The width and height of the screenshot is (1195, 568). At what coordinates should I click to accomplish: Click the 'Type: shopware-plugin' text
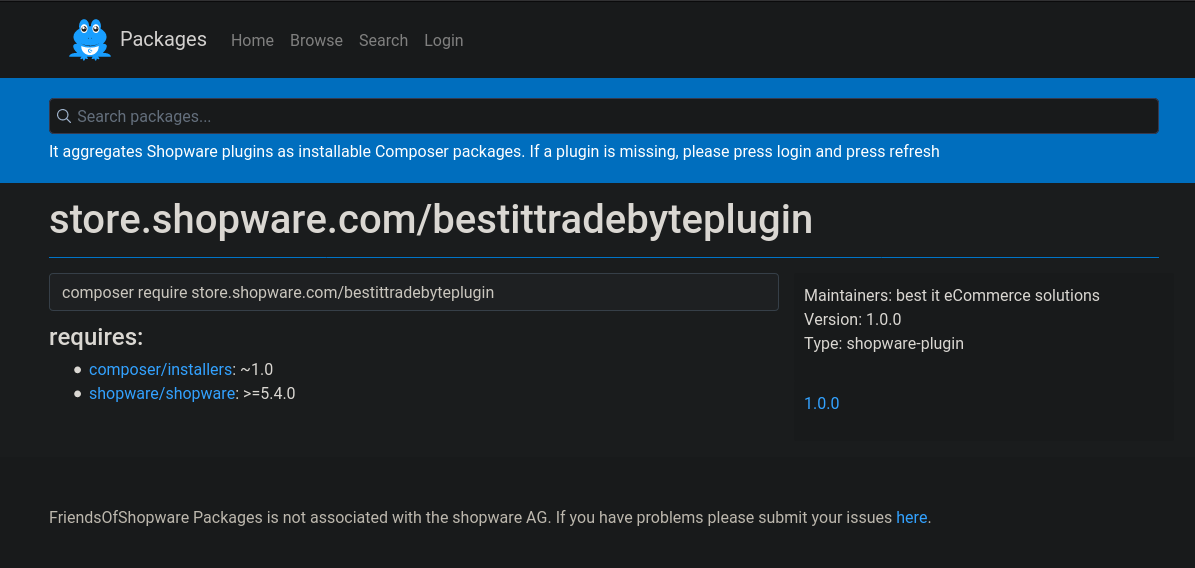pos(884,343)
